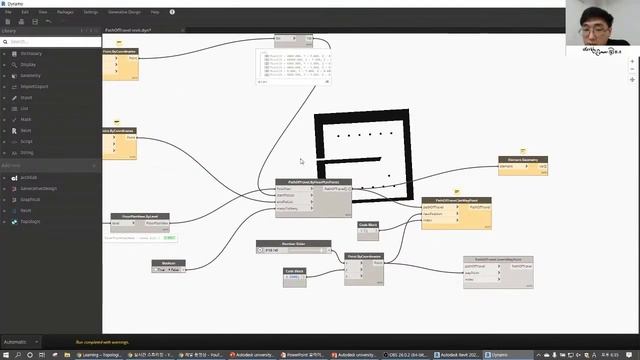Image resolution: width=640 pixels, height=360 pixels.
Task: Expand the List library category
Action: coord(4,109)
